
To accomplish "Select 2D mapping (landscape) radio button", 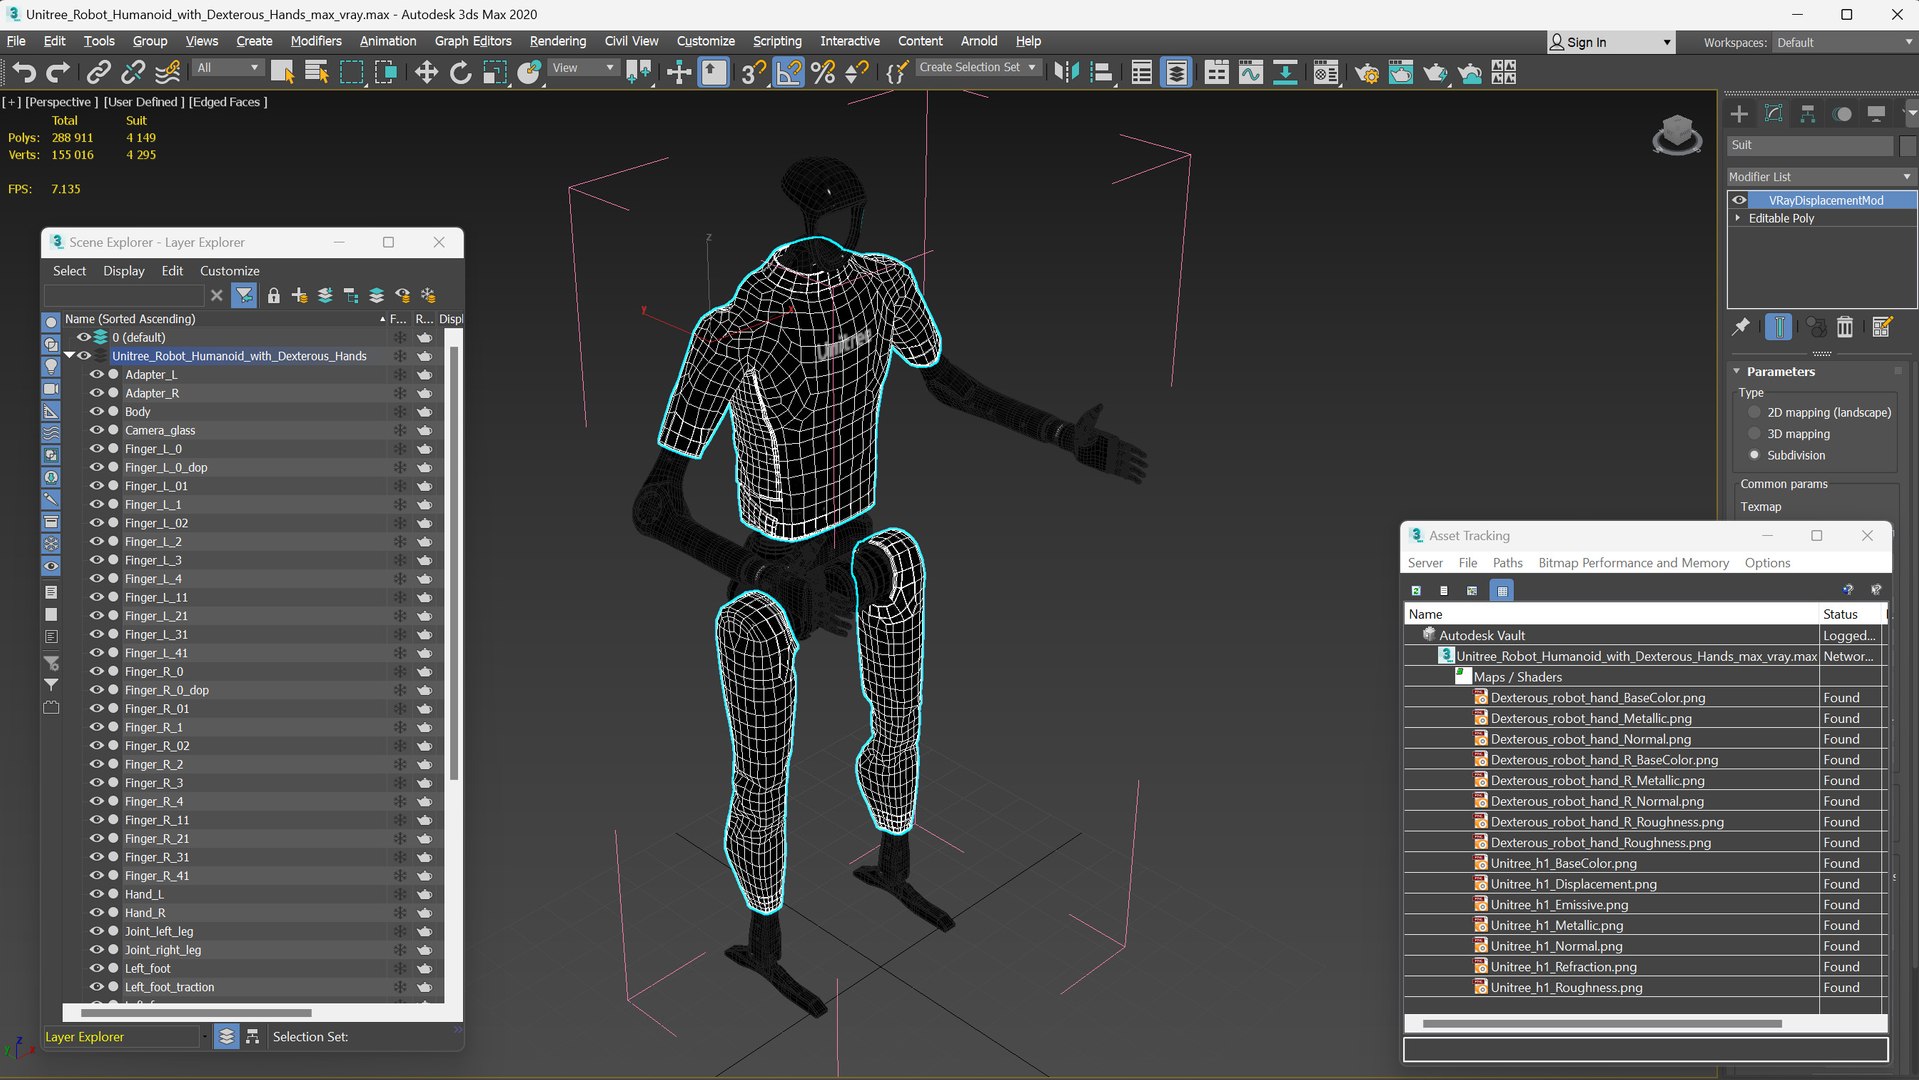I will pos(1754,412).
